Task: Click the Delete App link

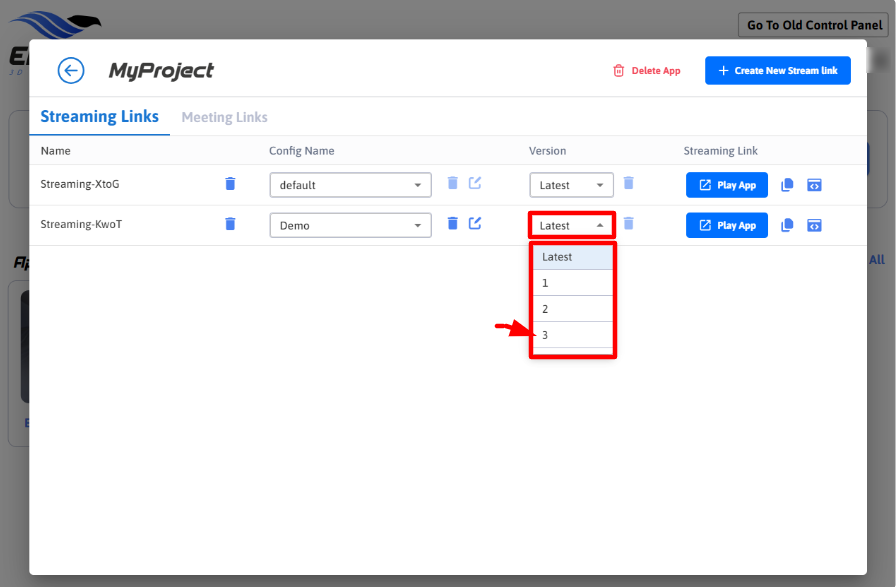Action: (647, 71)
